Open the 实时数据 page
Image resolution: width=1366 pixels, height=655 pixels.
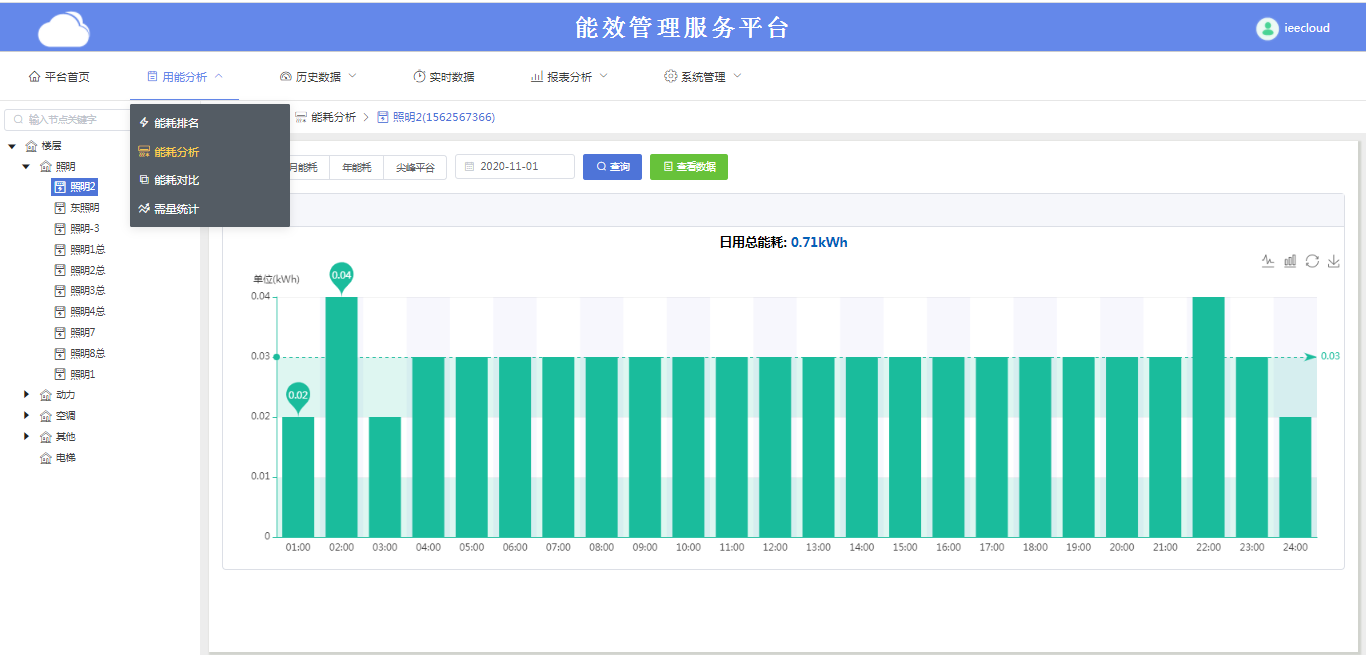coord(443,77)
